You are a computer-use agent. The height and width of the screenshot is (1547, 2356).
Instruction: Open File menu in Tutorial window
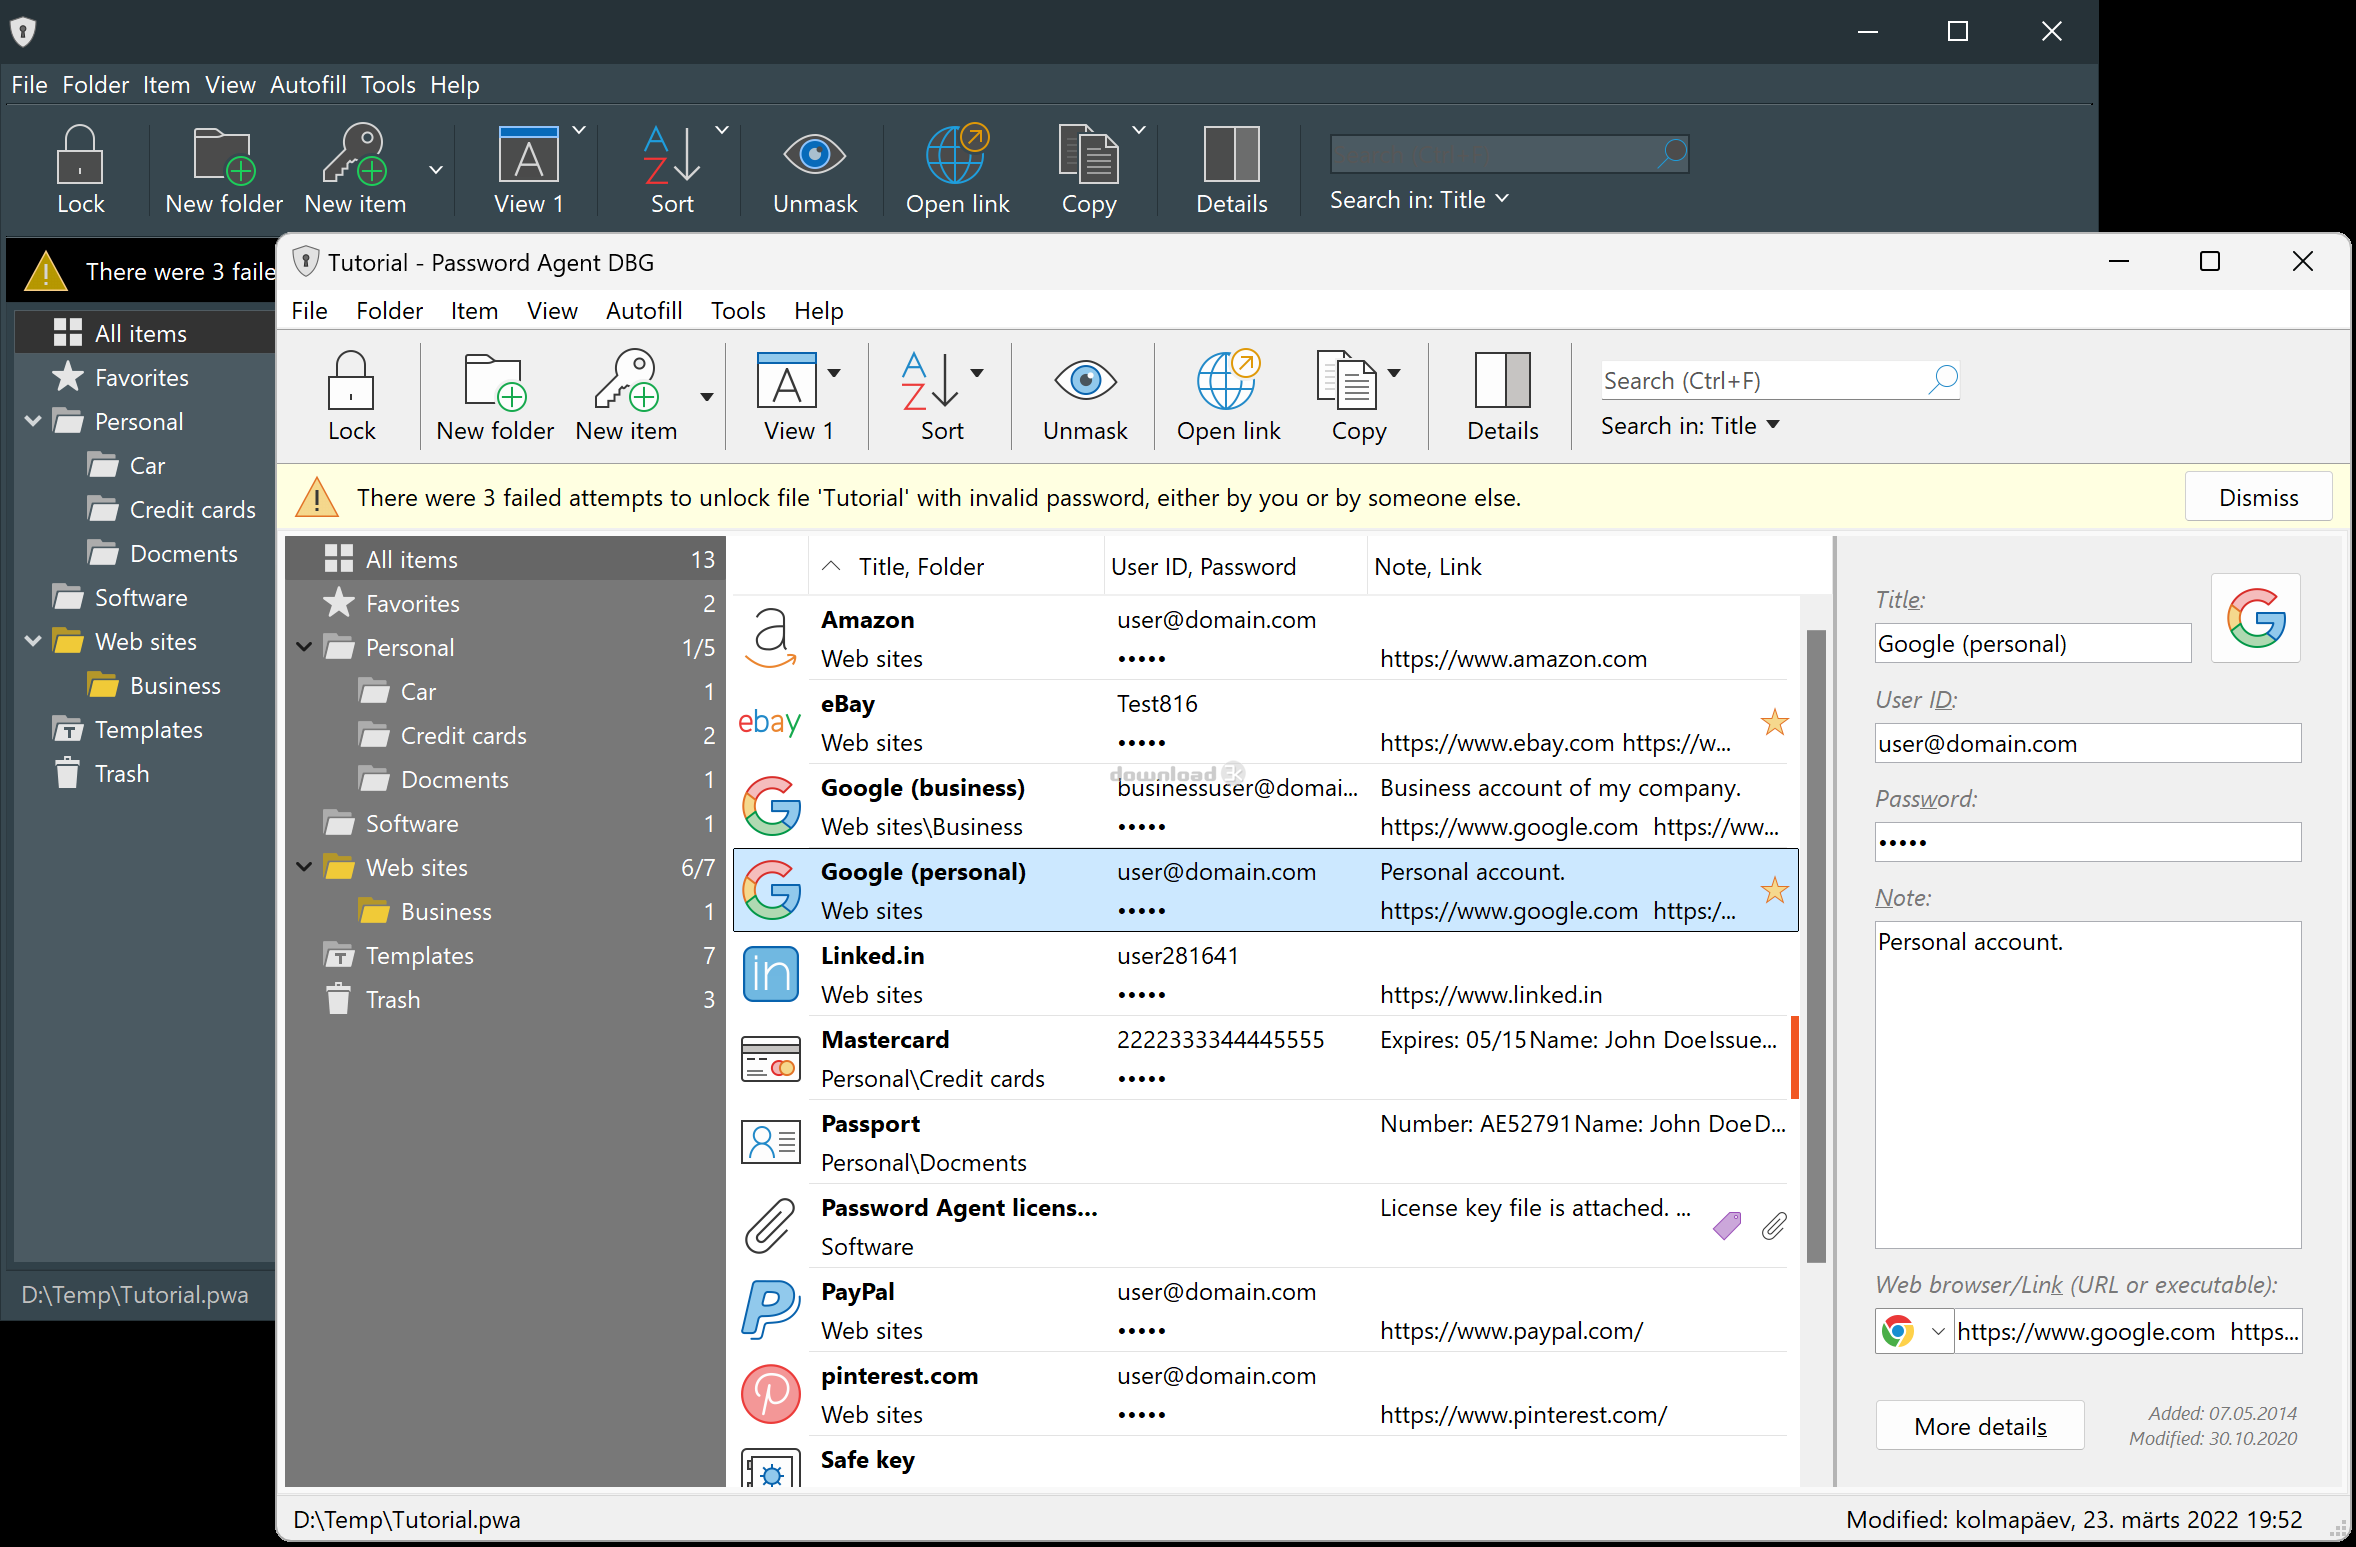pos(309,311)
